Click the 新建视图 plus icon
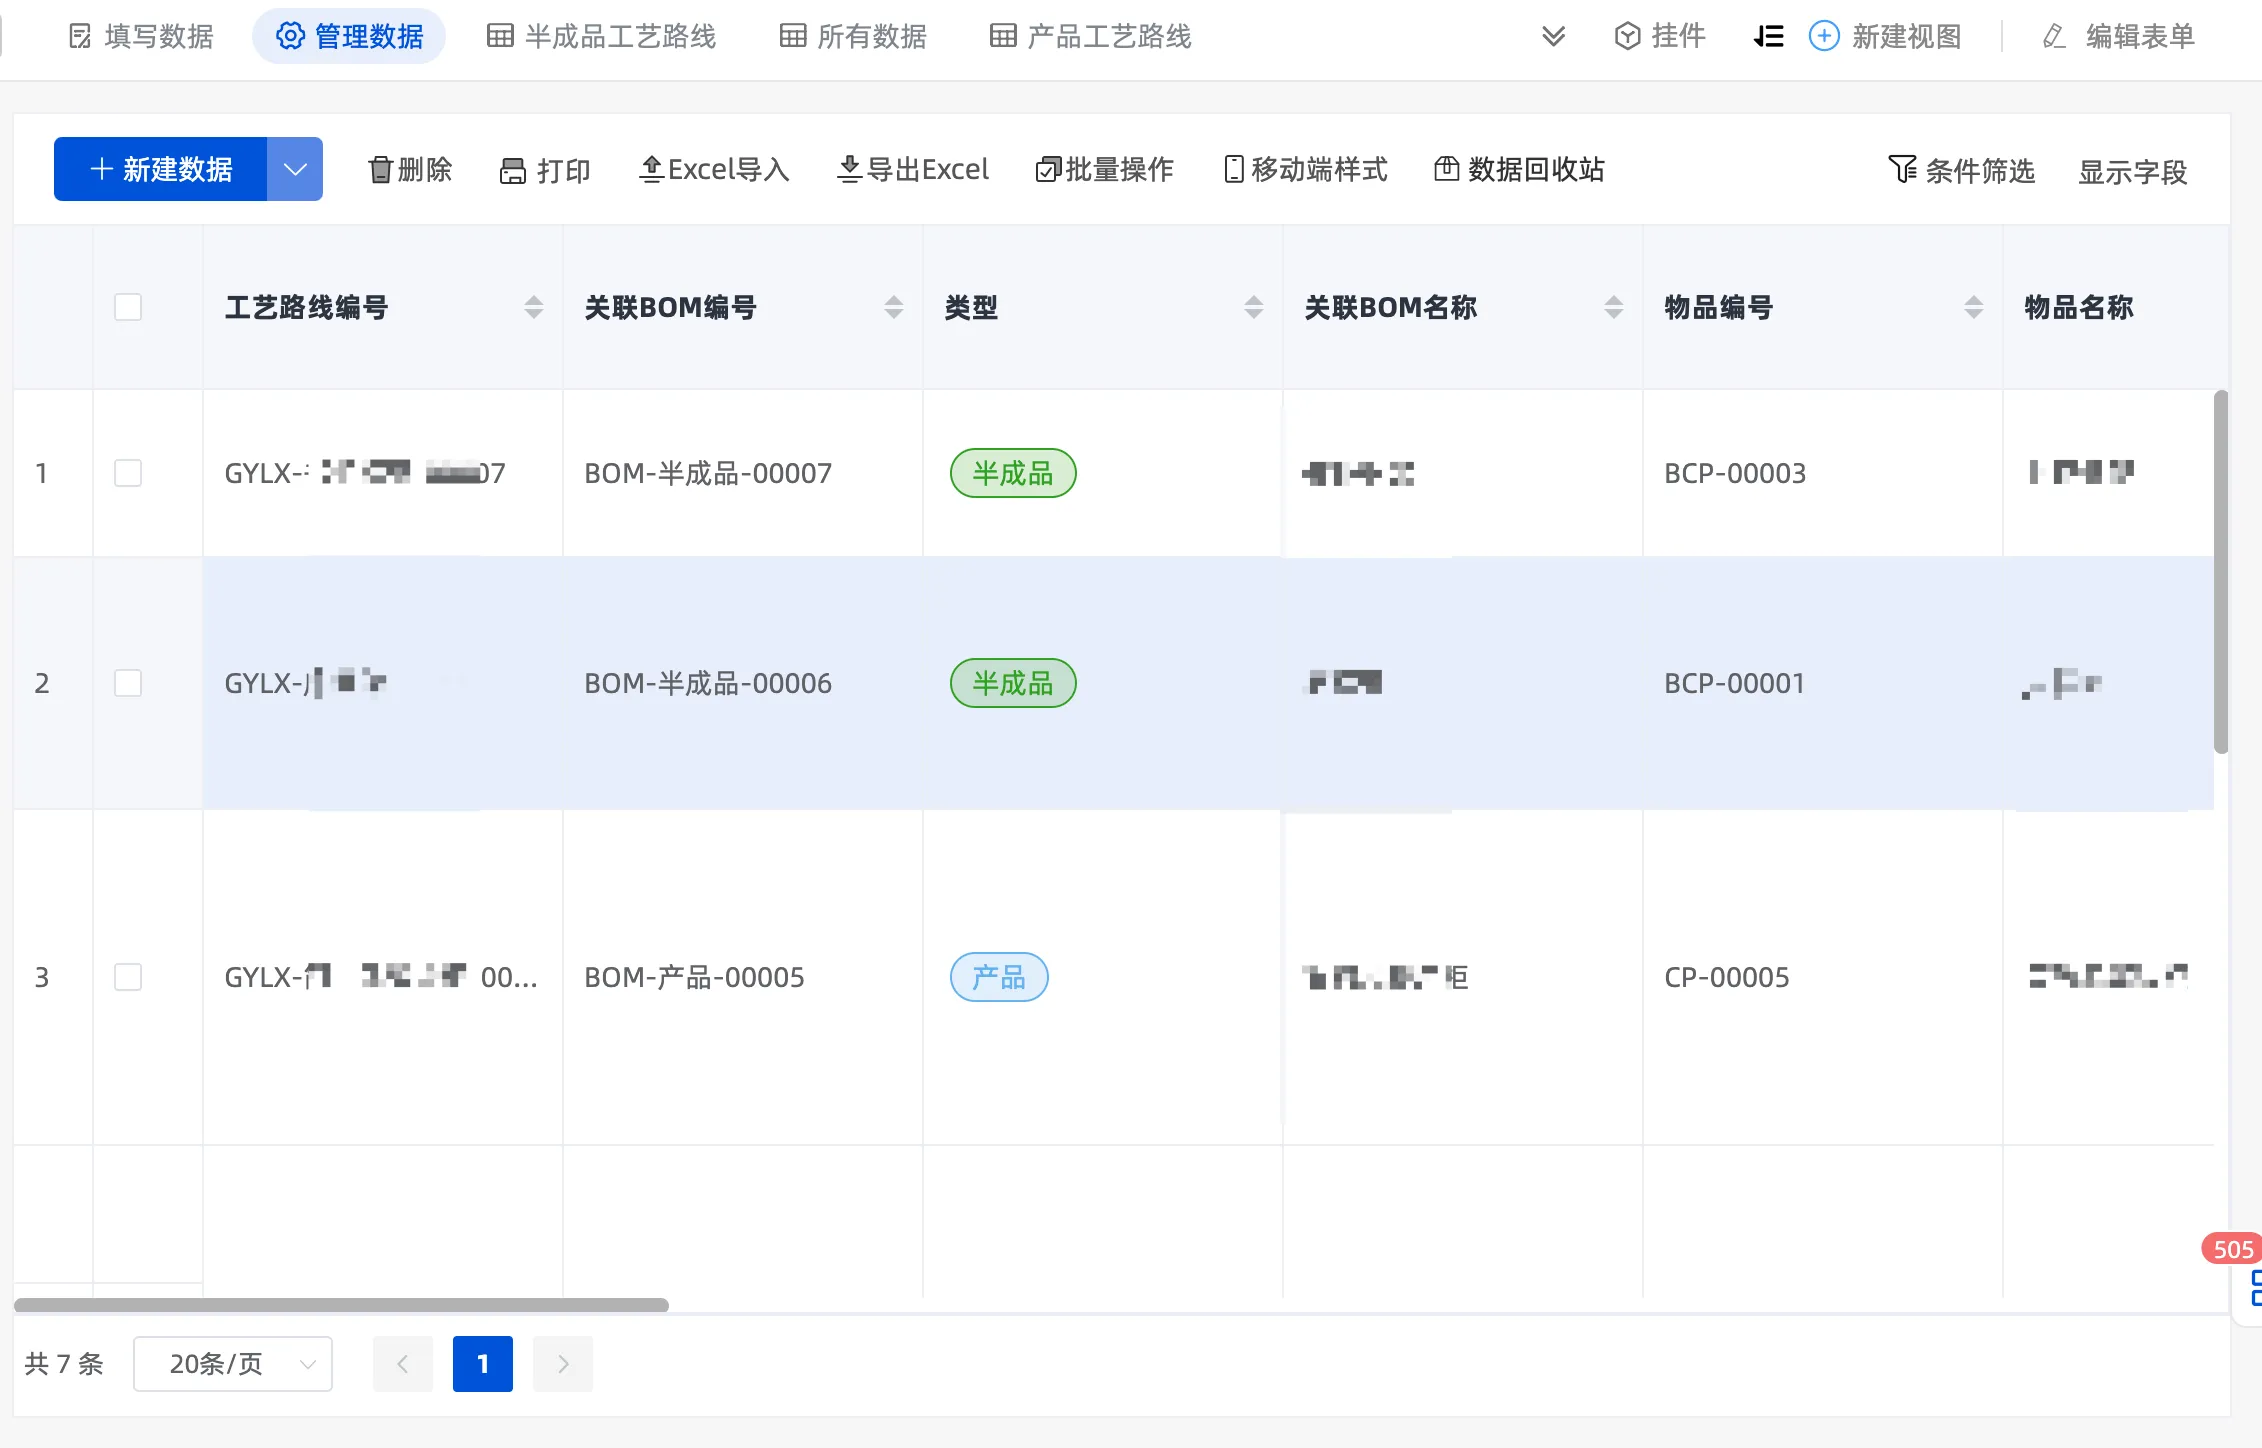Image resolution: width=2262 pixels, height=1448 pixels. click(1824, 36)
